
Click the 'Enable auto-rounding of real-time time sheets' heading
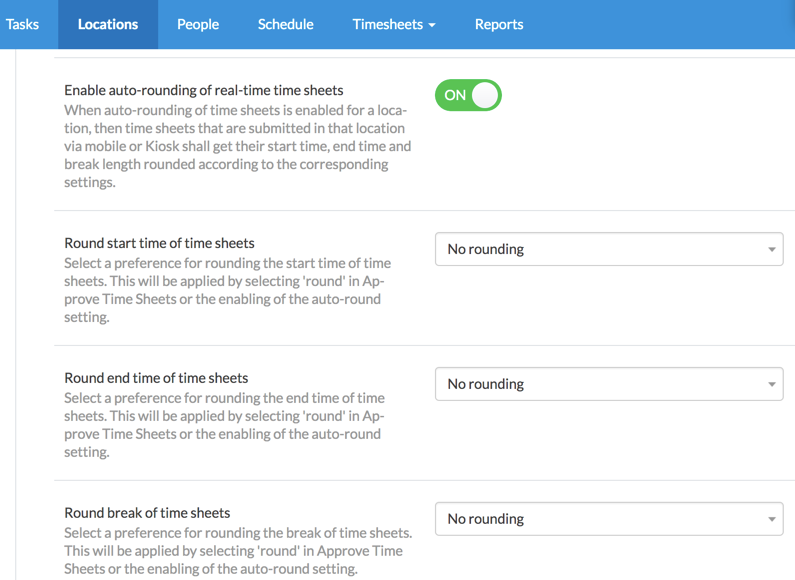point(204,90)
